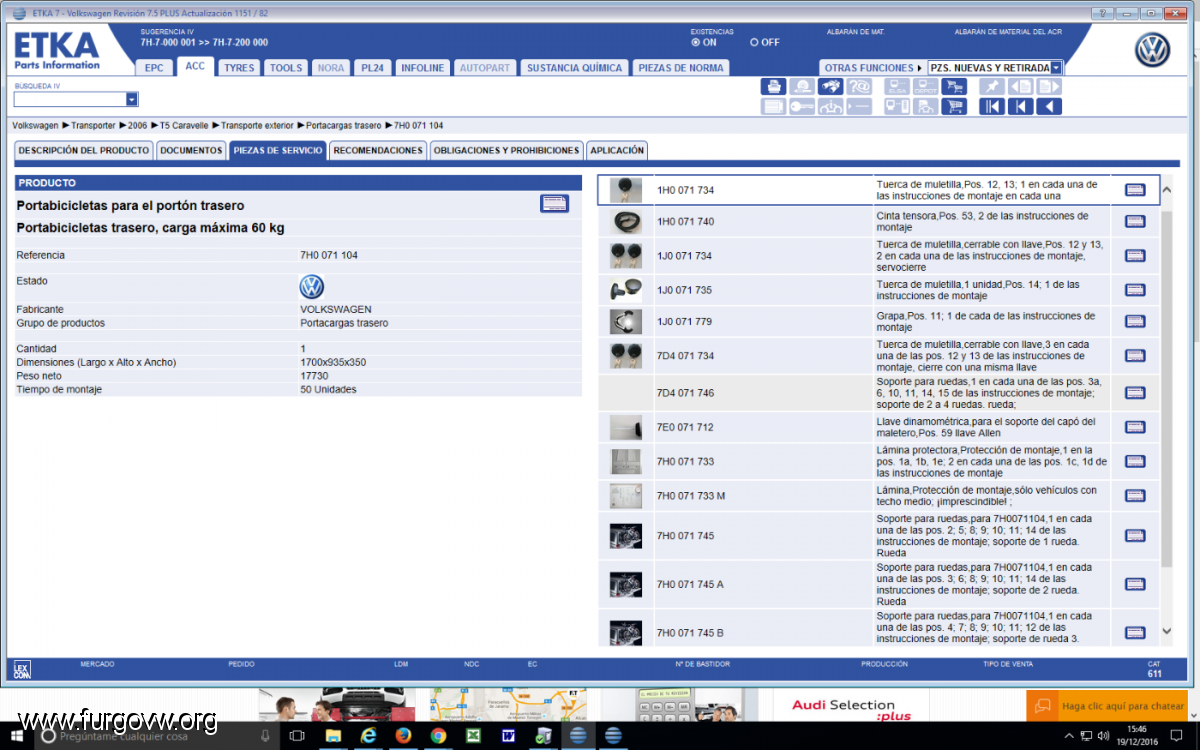Open the Búsqueda IV dropdown
This screenshot has width=1200, height=750.
[x=132, y=99]
